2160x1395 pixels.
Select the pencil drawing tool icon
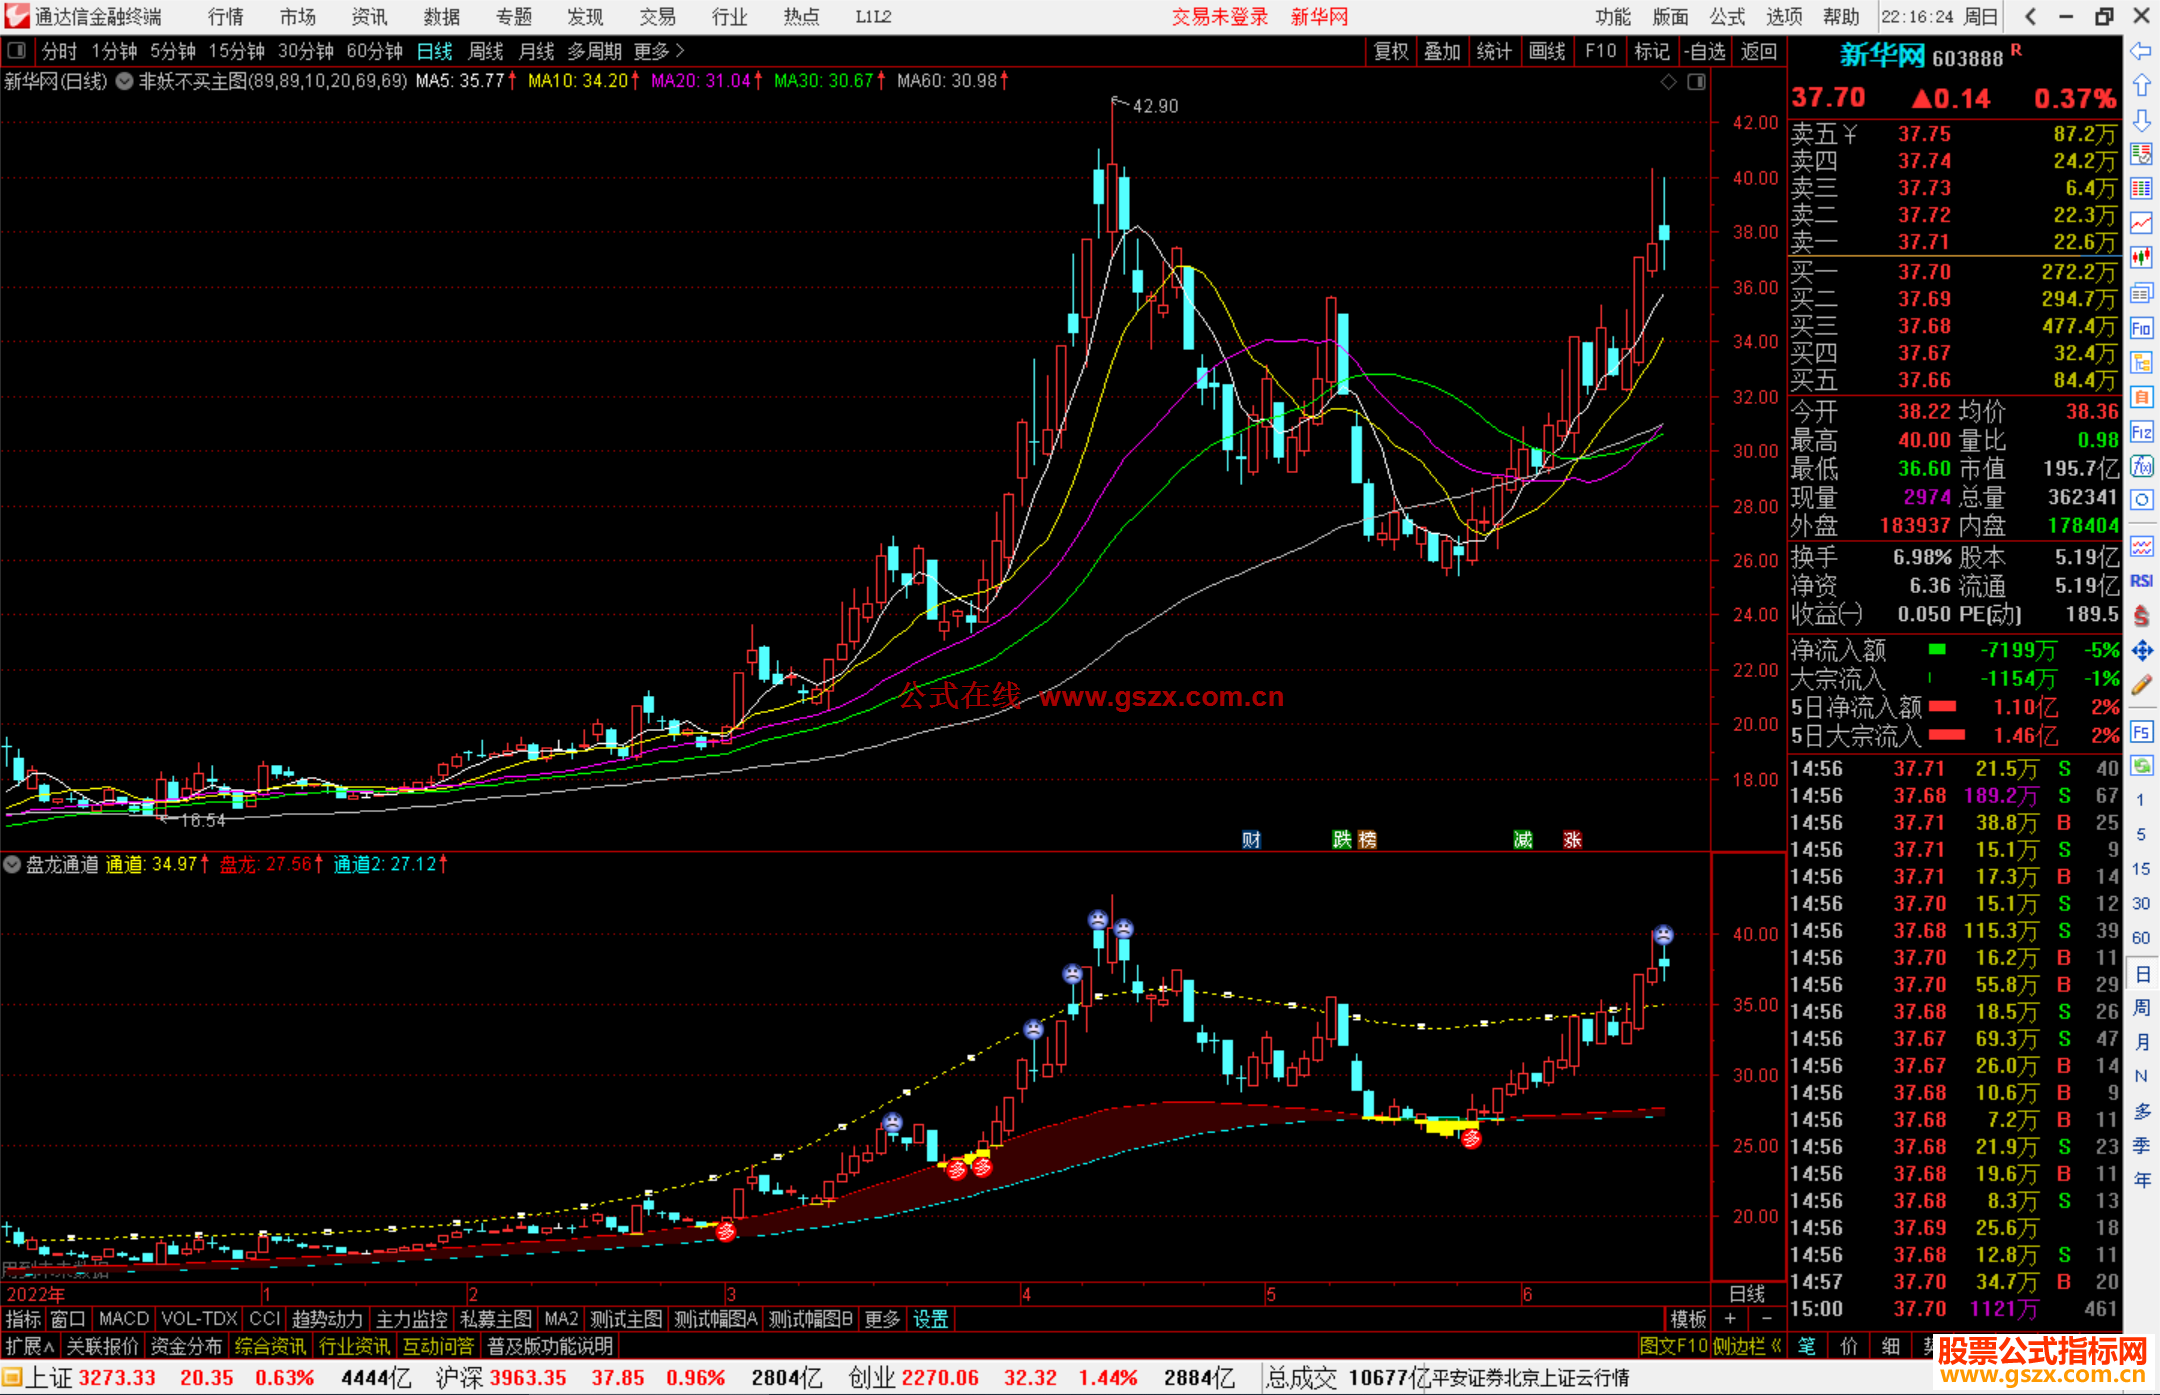pyautogui.click(x=2141, y=685)
